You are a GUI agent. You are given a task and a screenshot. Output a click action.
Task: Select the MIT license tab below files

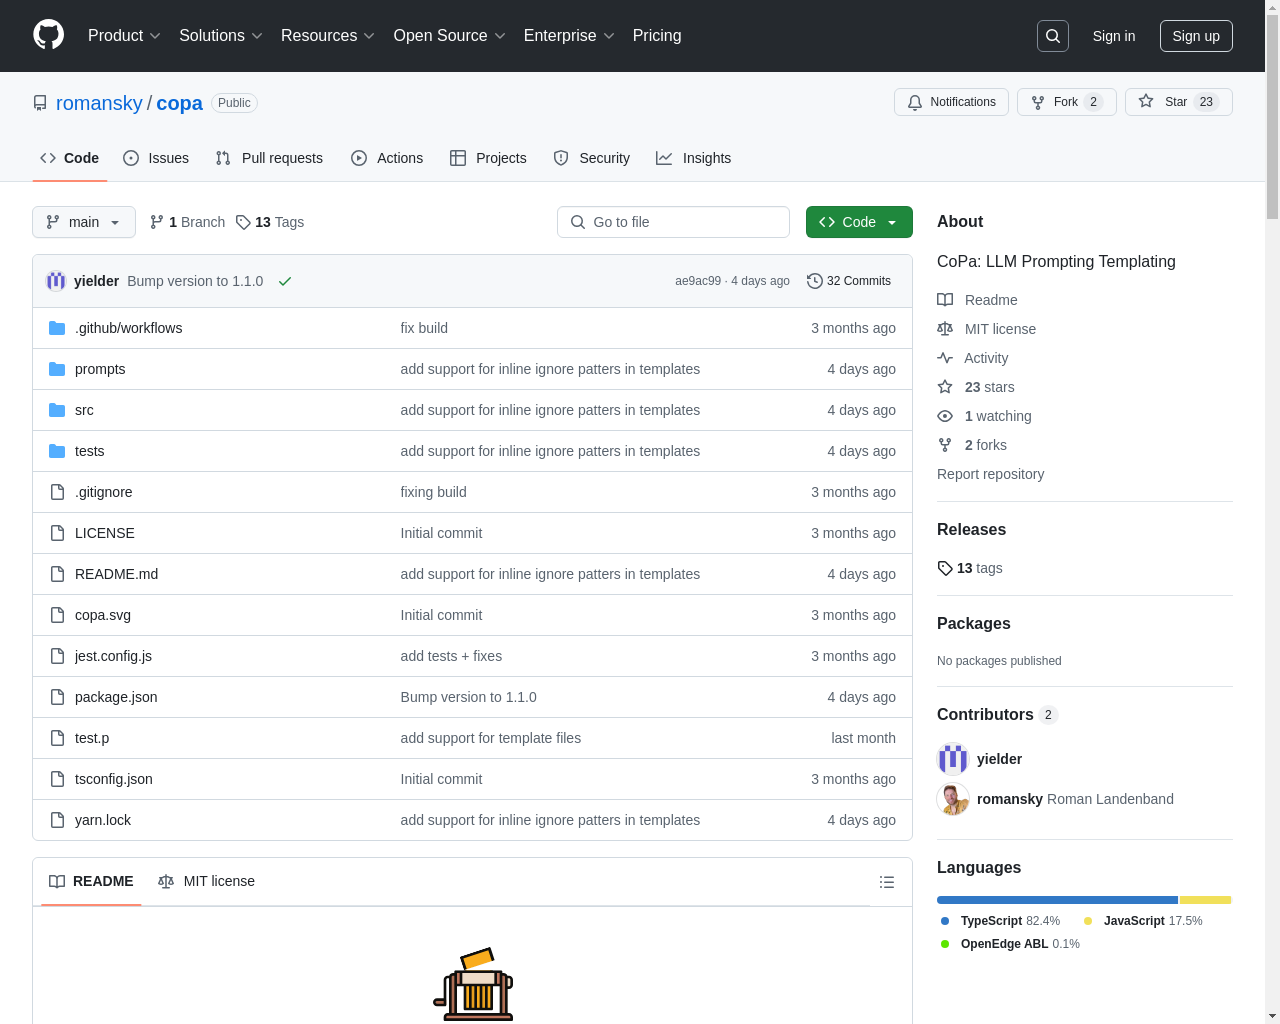(206, 881)
